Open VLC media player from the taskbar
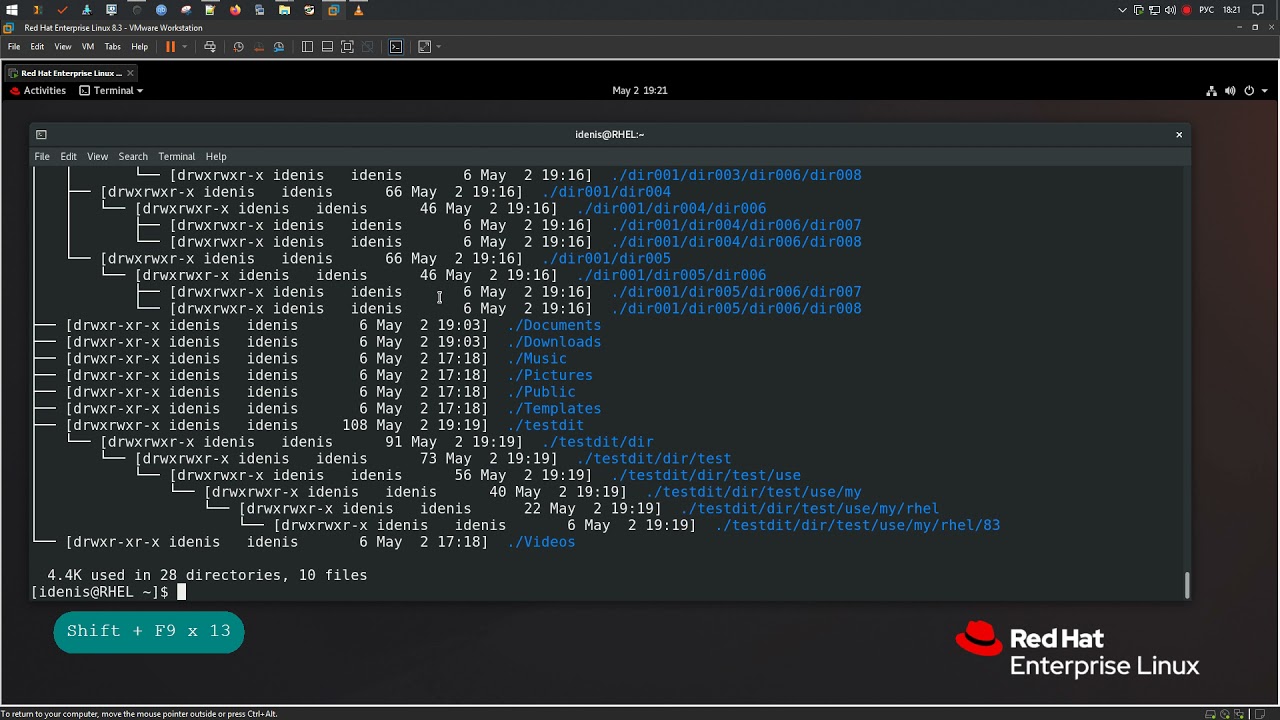1280x720 pixels. click(358, 10)
